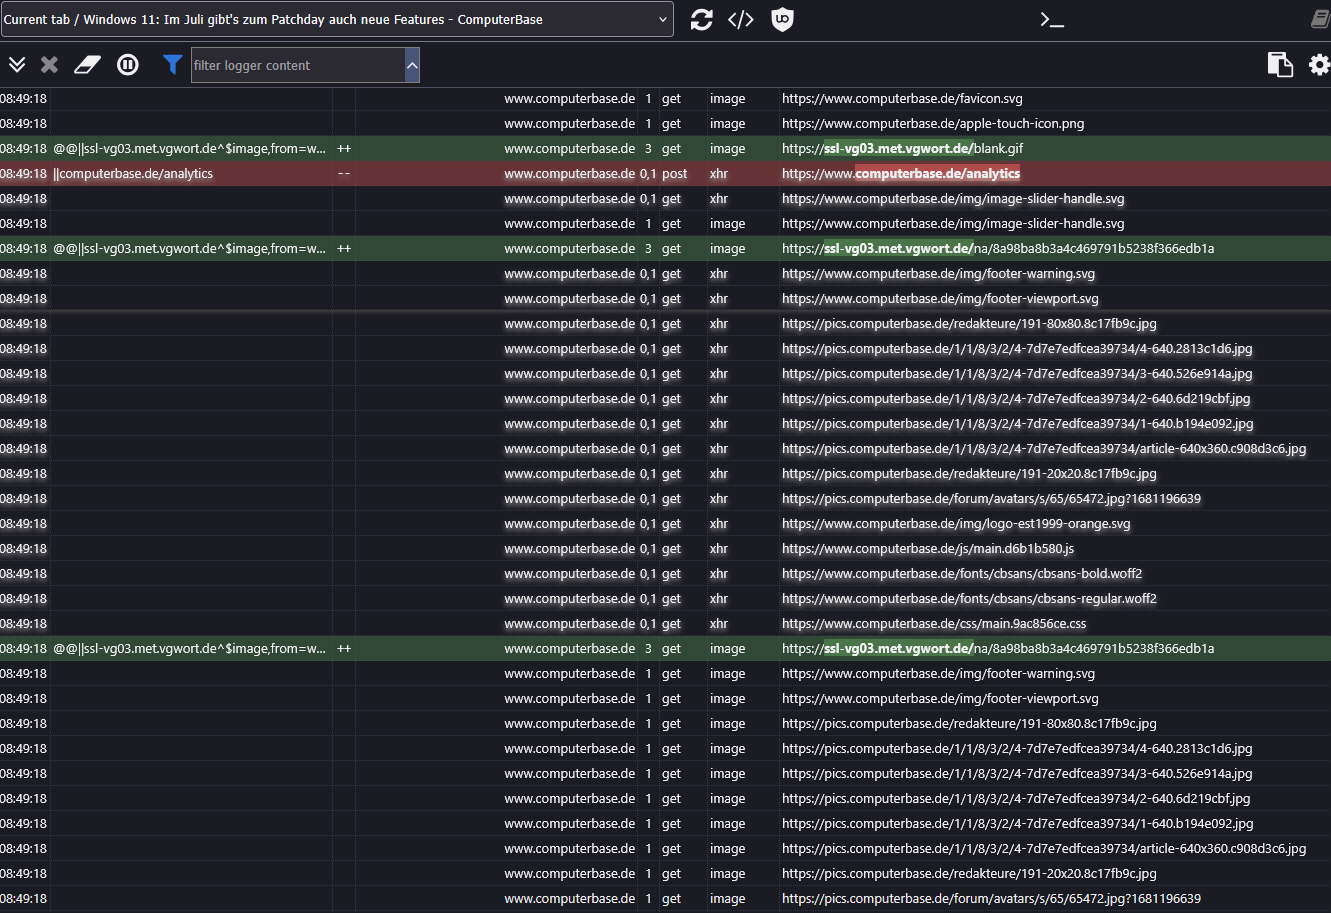Image resolution: width=1331 pixels, height=913 pixels.
Task: Select xhr URL 2-640.6d219cbf.jpg
Action: tap(1016, 399)
